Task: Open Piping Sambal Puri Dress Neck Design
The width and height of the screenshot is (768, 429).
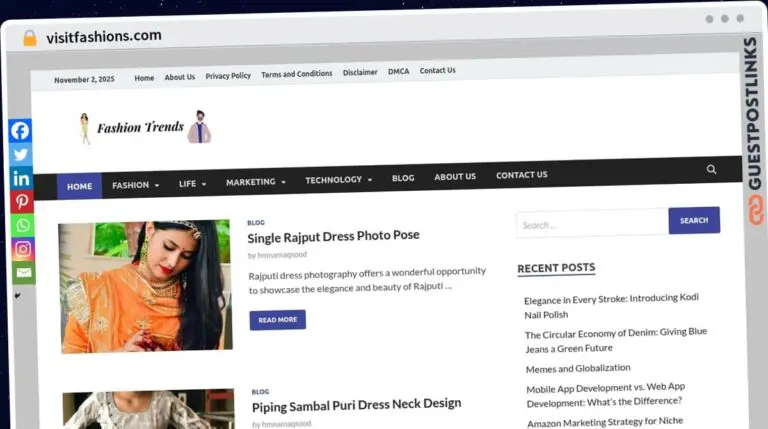Action: click(357, 405)
